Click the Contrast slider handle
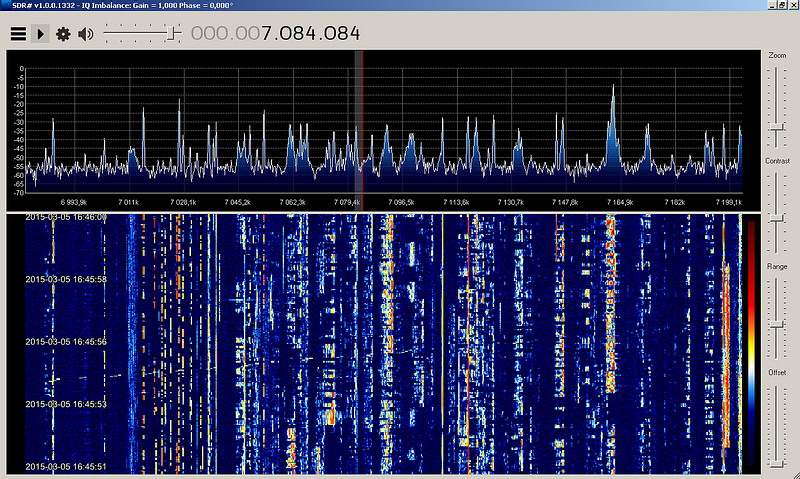Screen dimensions: 800x479 click(x=777, y=219)
